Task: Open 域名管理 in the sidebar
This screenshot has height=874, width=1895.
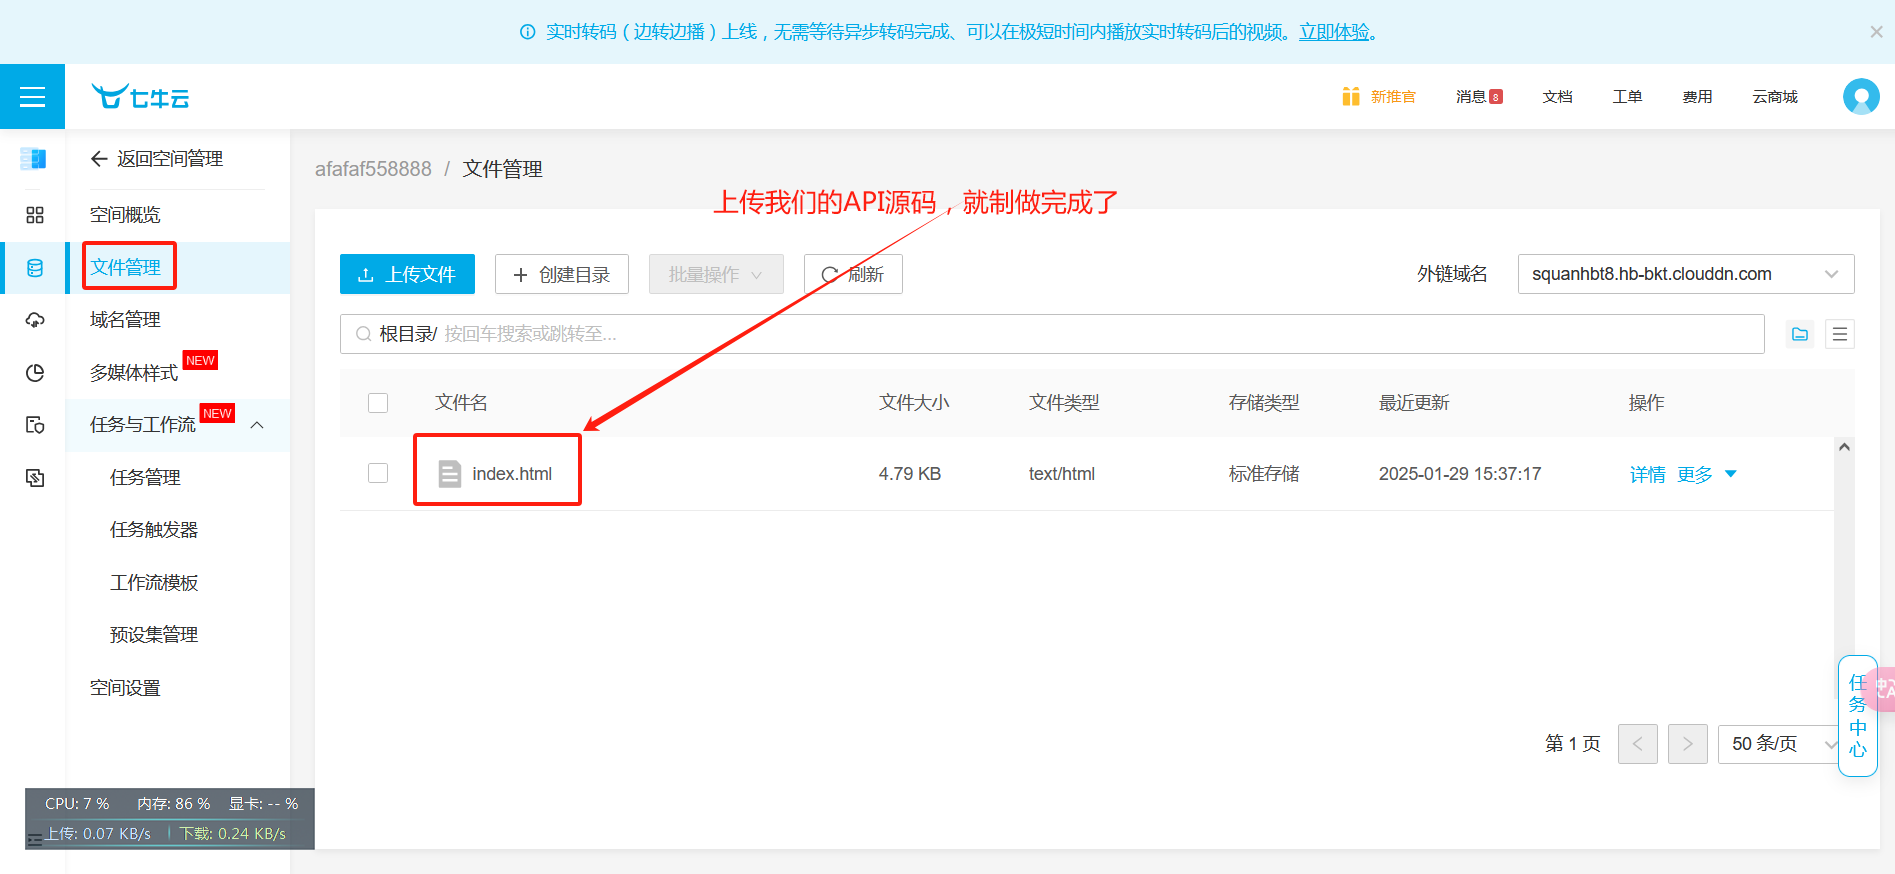Action: (x=125, y=320)
